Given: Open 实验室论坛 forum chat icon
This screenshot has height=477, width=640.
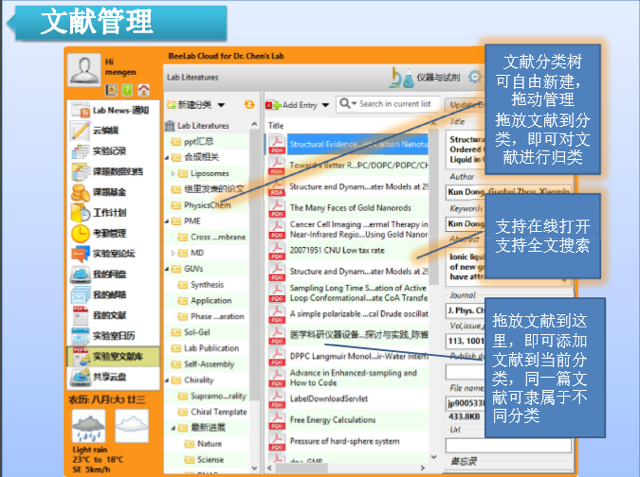Looking at the screenshot, I should 80,254.
